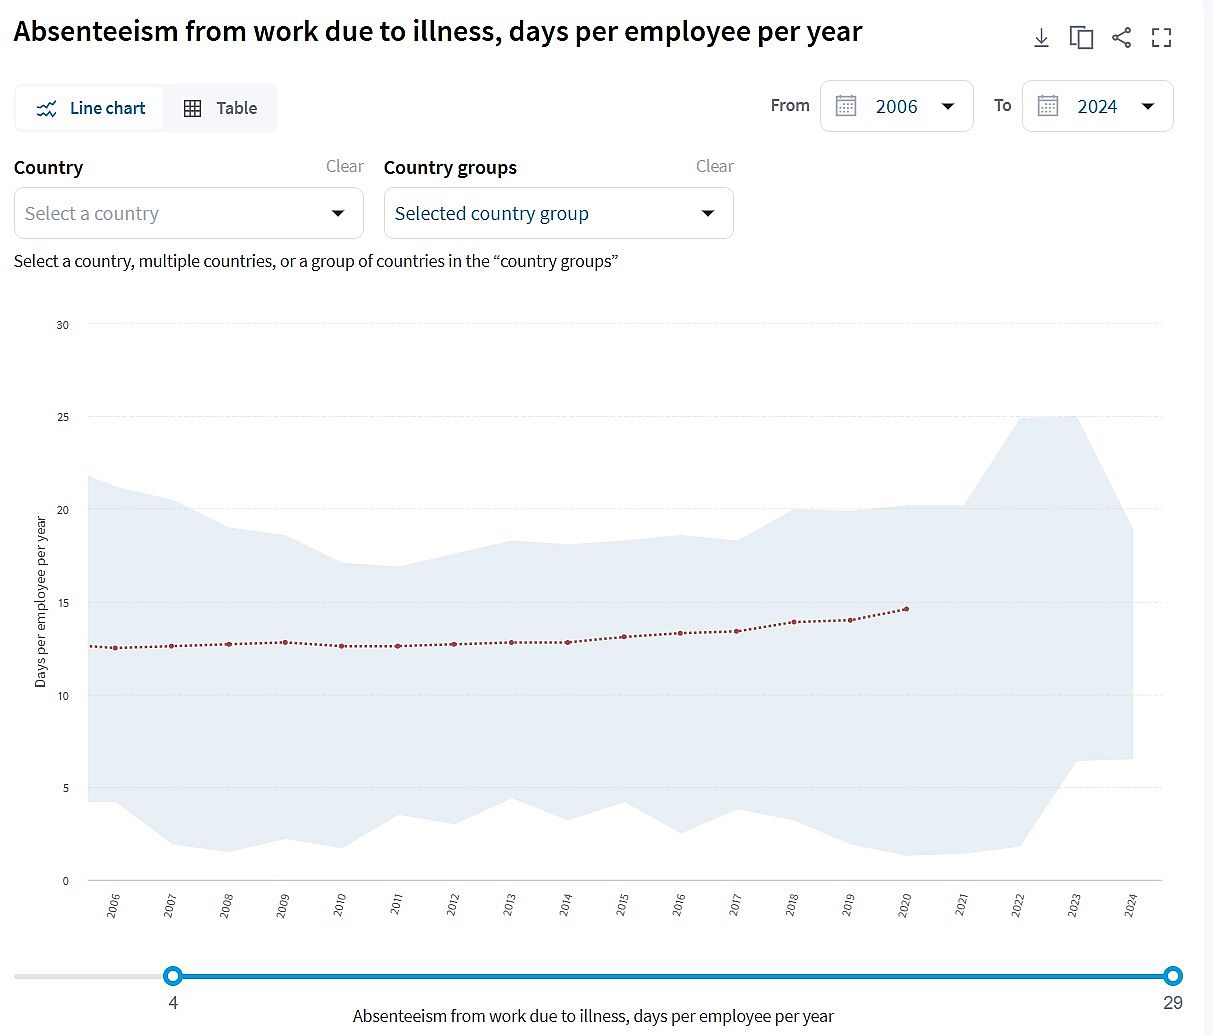
Task: Enter fullscreen using the expand icon
Action: (x=1161, y=37)
